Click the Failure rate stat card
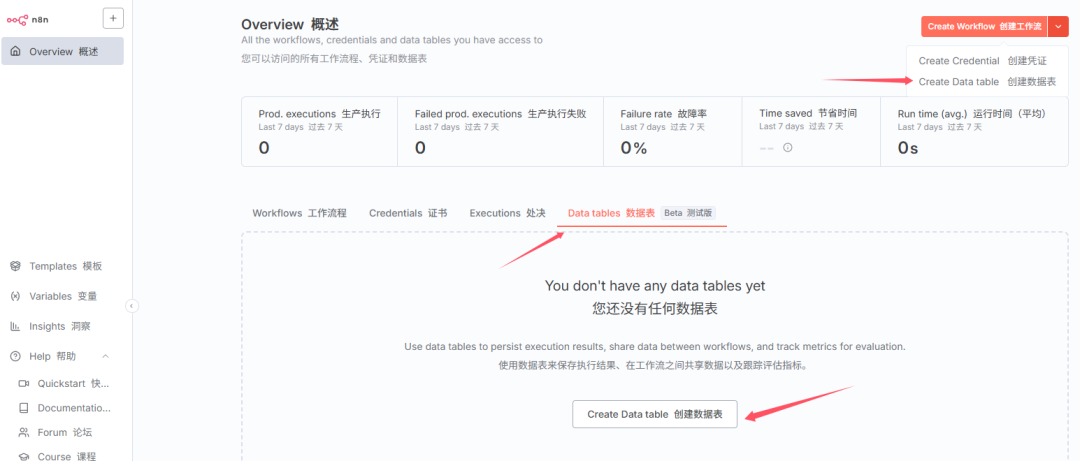 tap(673, 132)
